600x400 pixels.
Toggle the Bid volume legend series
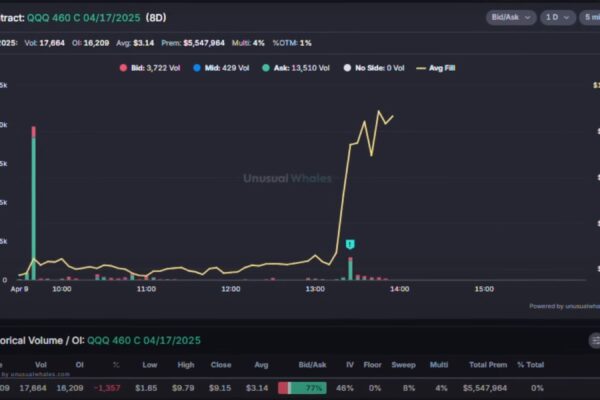[x=150, y=68]
